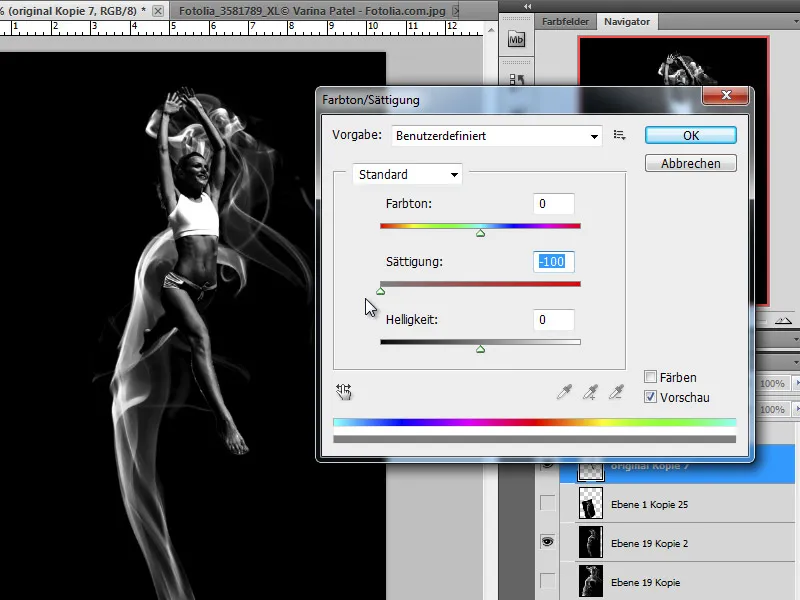Click the Farbton value field

tap(554, 204)
